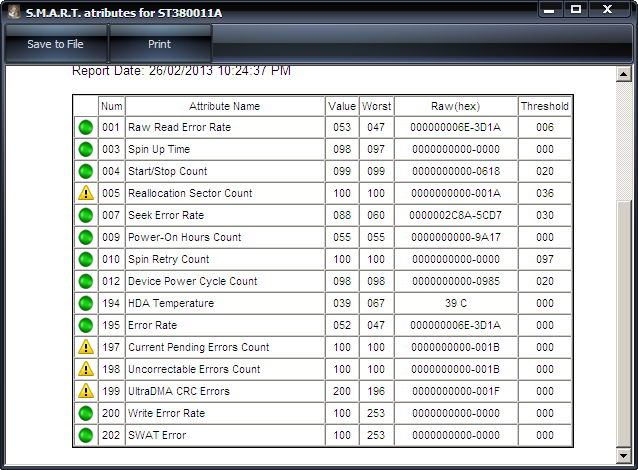Image resolution: width=638 pixels, height=470 pixels.
Task: Click green status icon for Raw Read Error Rate
Action: click(86, 127)
